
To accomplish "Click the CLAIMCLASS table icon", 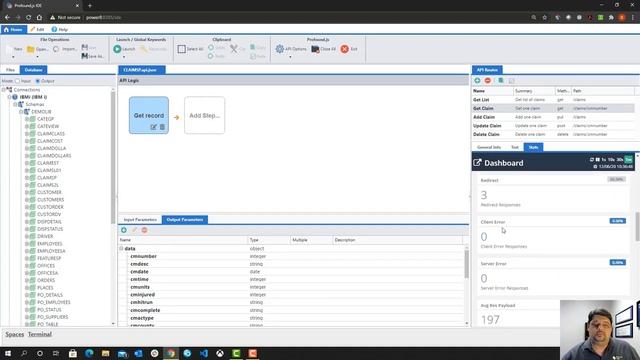I will click(x=33, y=134).
